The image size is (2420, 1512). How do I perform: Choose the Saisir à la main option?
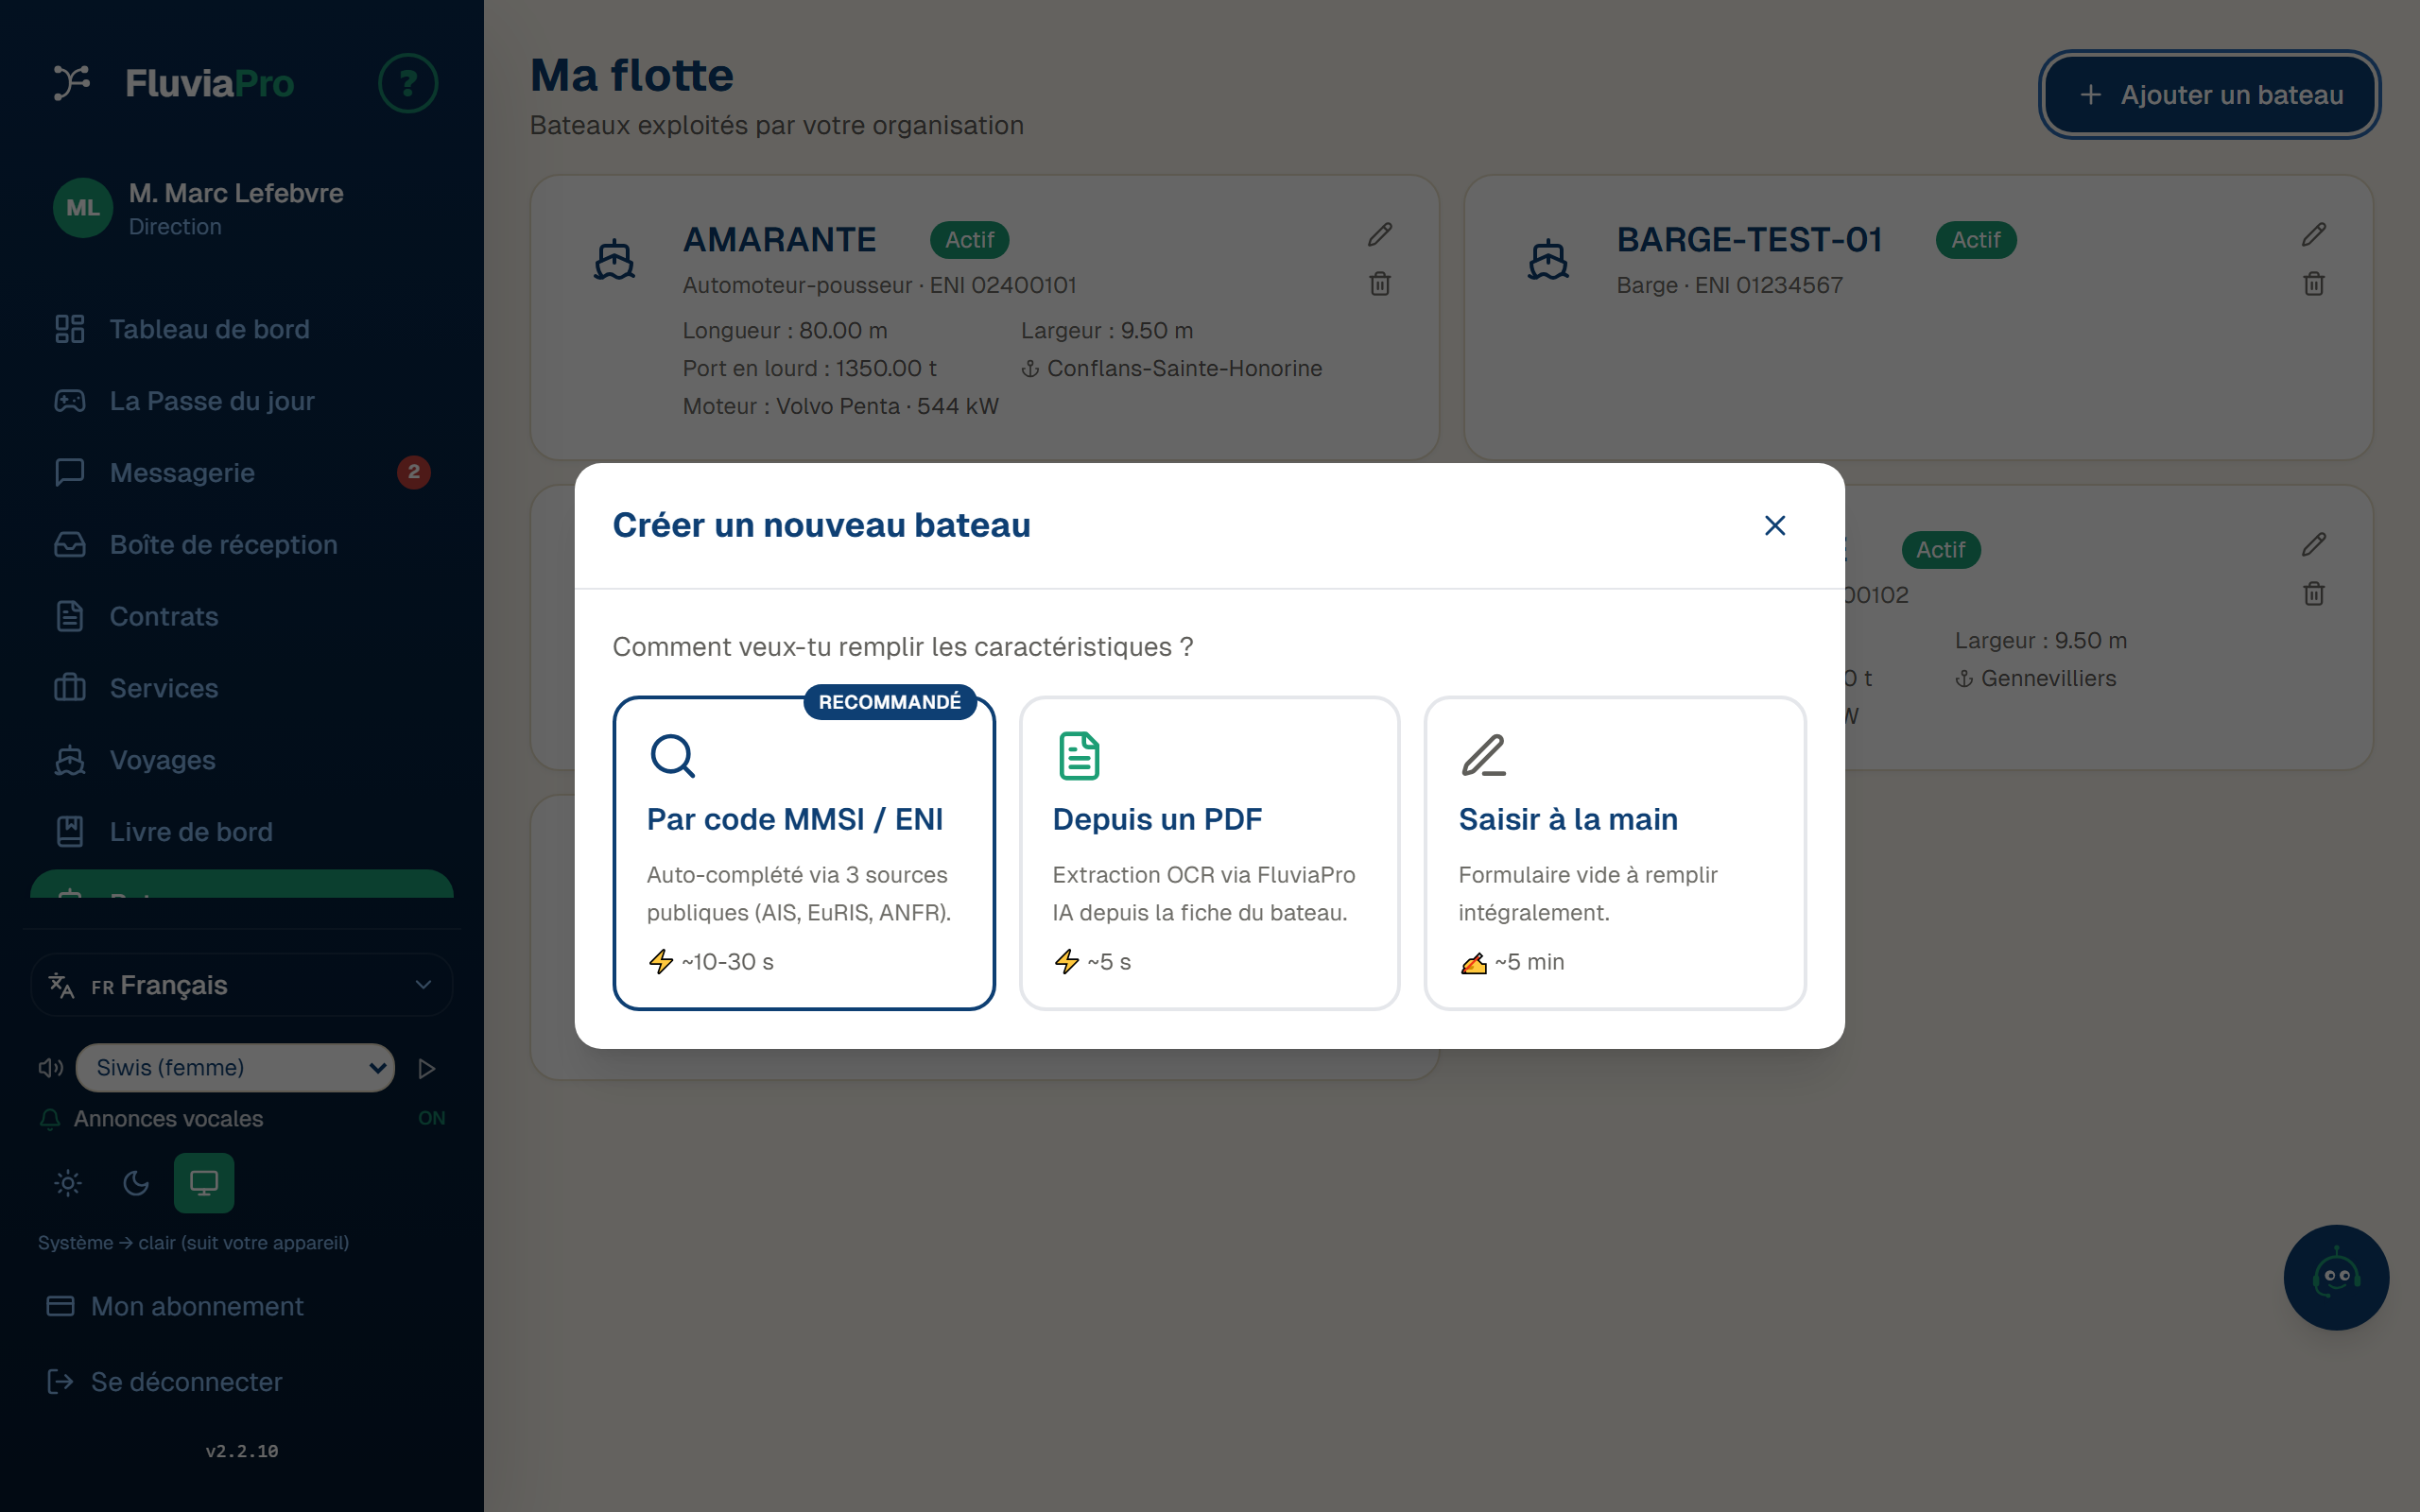(x=1615, y=853)
